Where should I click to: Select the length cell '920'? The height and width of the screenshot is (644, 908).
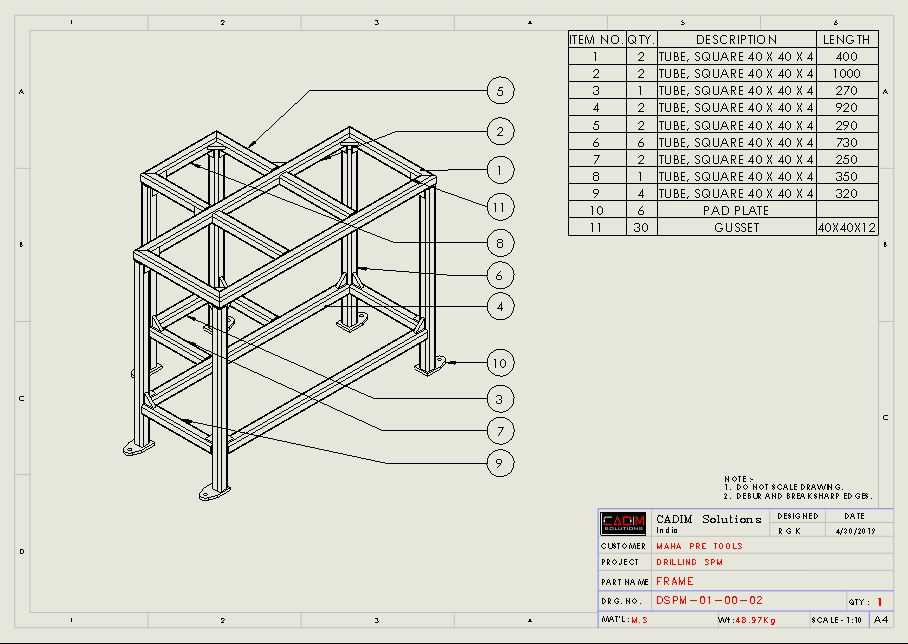(847, 108)
